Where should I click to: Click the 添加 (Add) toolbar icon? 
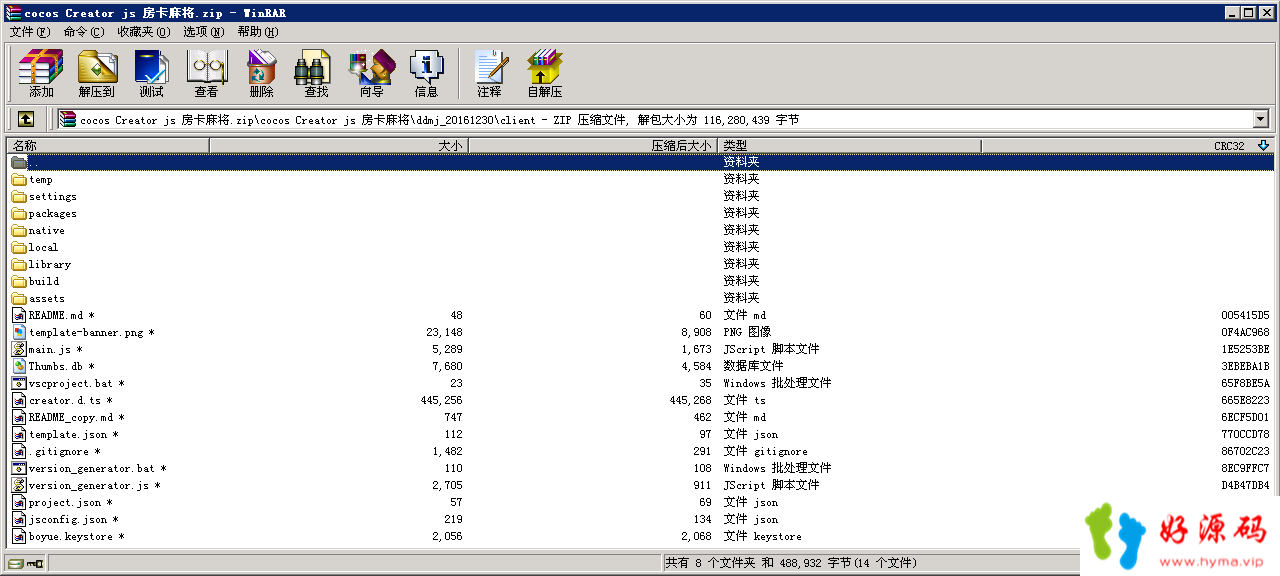click(x=41, y=74)
